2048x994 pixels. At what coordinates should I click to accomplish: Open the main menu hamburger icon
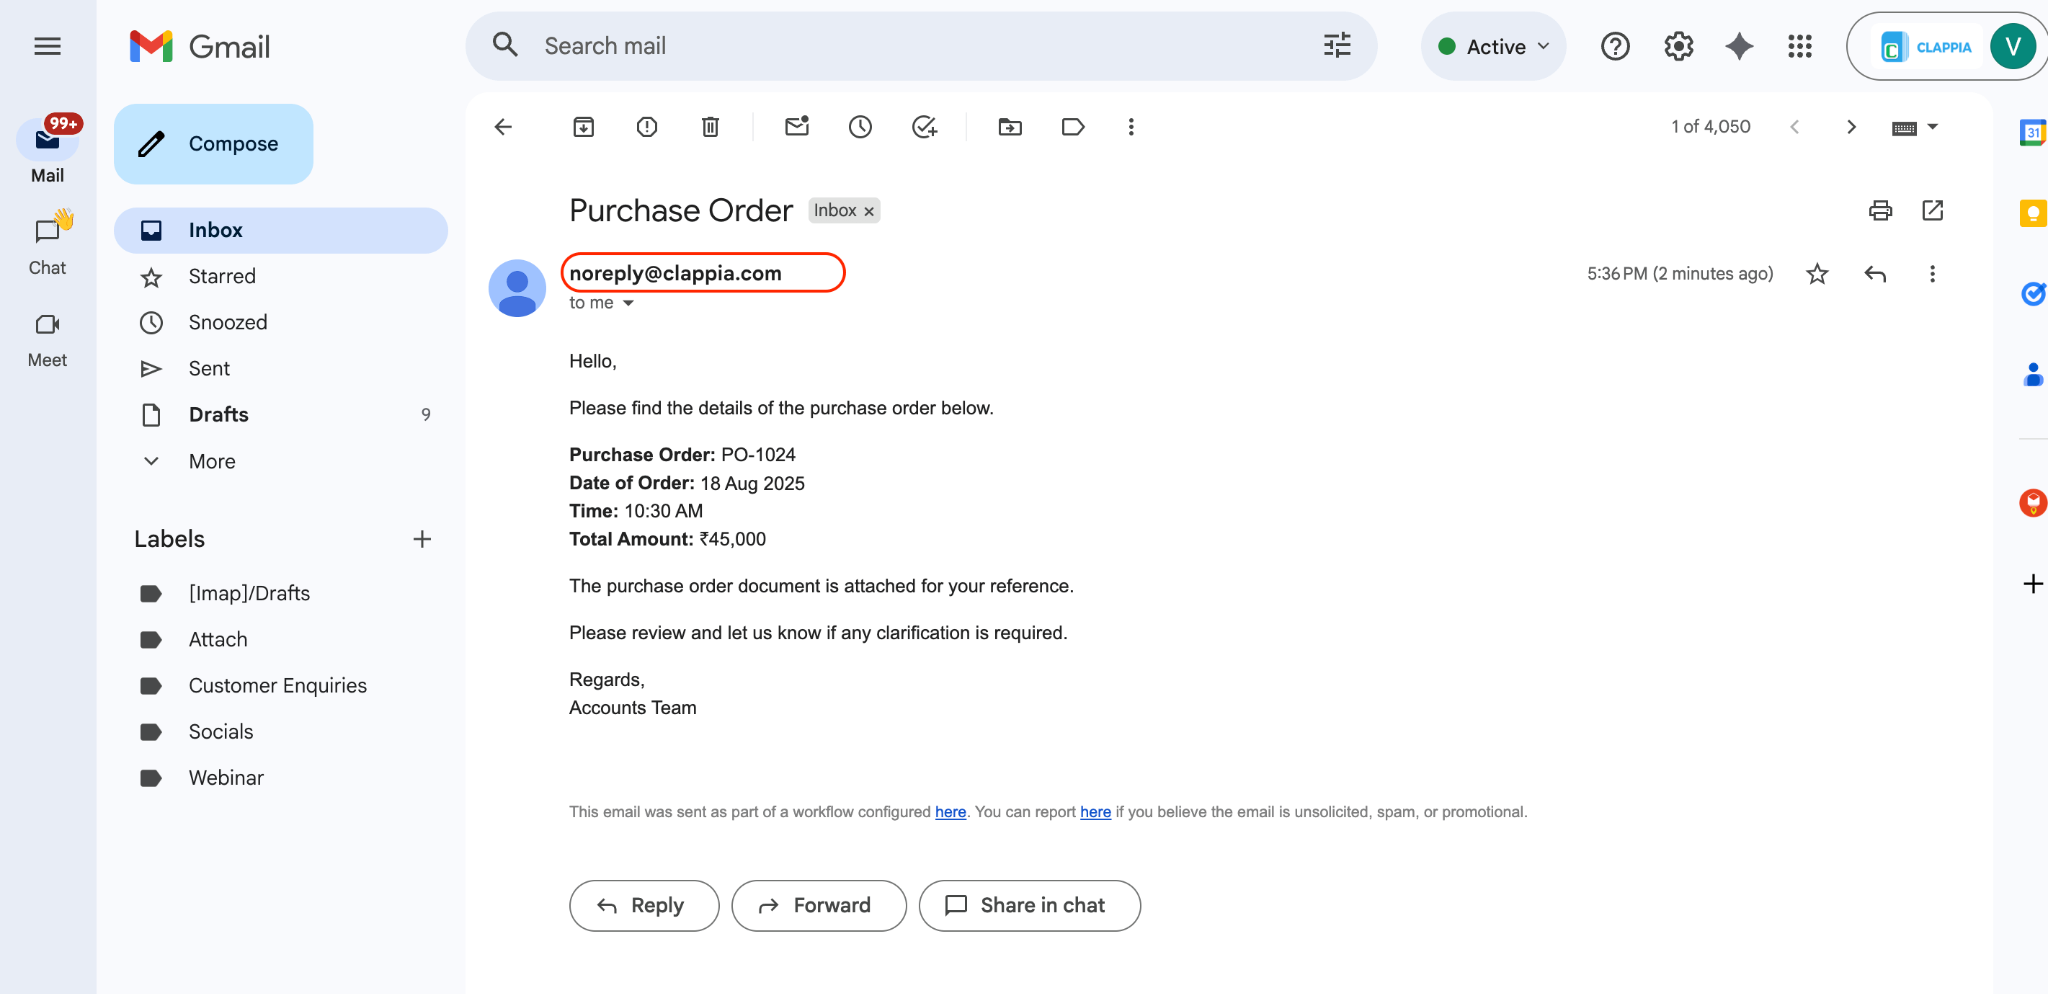click(x=47, y=46)
